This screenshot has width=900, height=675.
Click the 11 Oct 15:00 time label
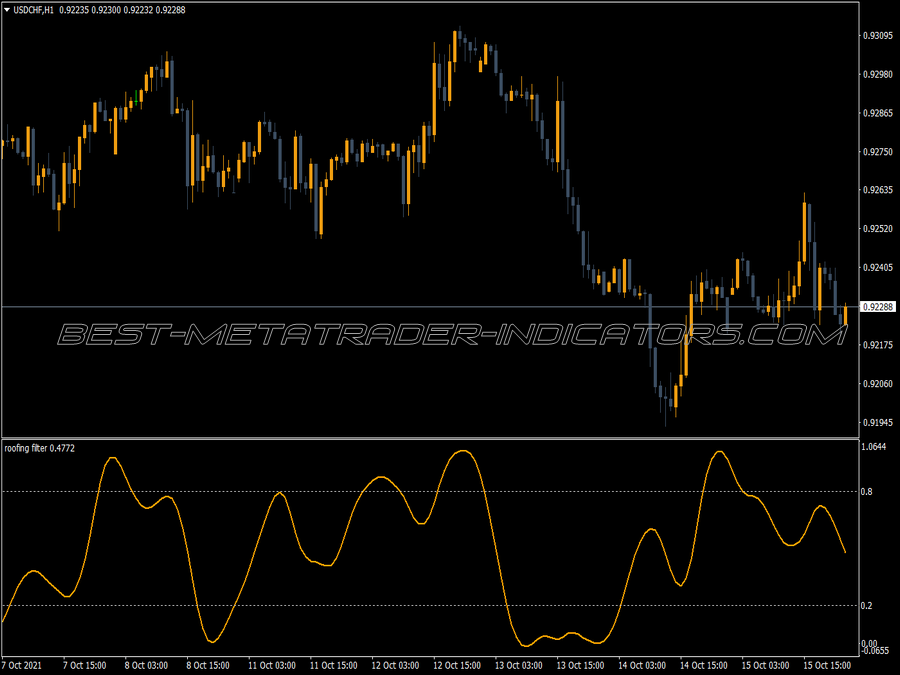coord(333,665)
